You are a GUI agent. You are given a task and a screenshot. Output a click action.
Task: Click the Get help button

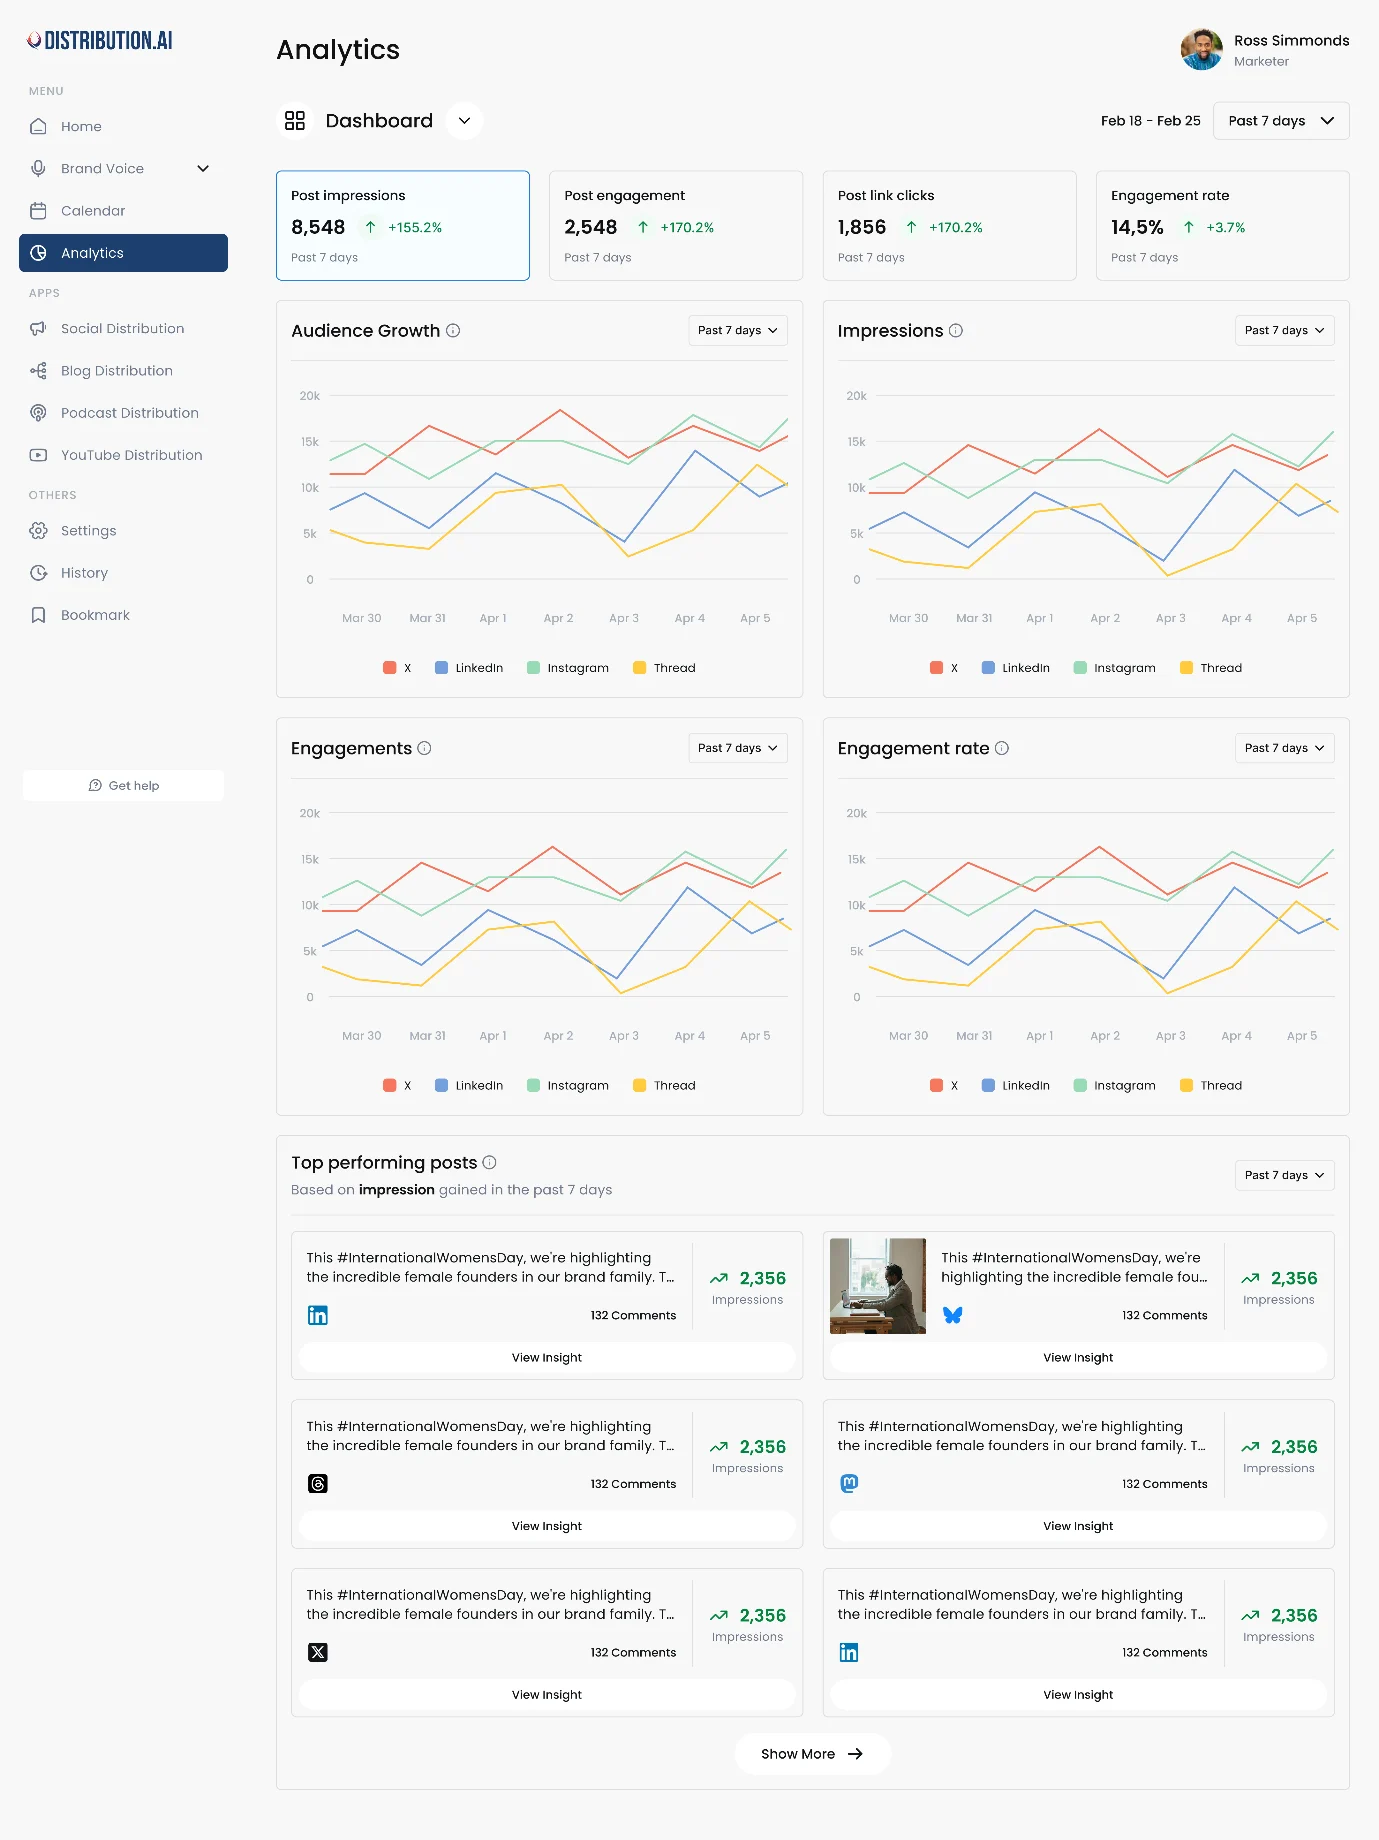(123, 786)
